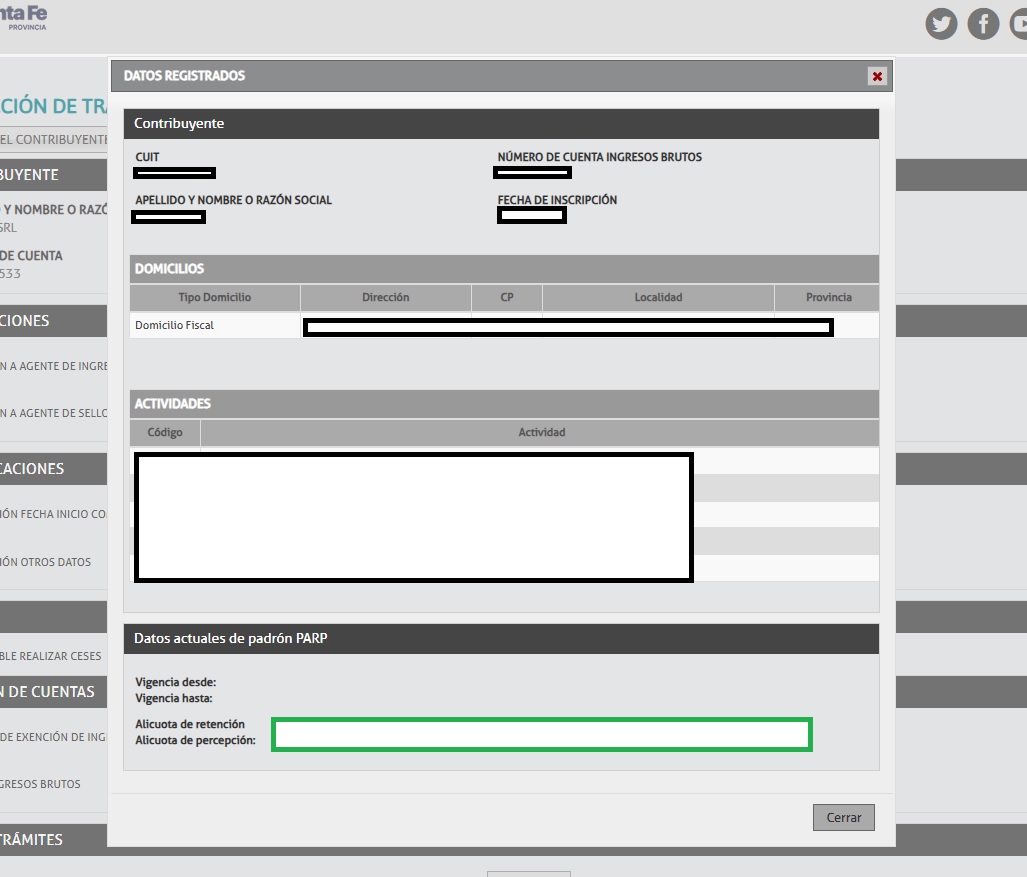Click the ACTIVIDADES section header
Image resolution: width=1027 pixels, height=877 pixels.
504,403
